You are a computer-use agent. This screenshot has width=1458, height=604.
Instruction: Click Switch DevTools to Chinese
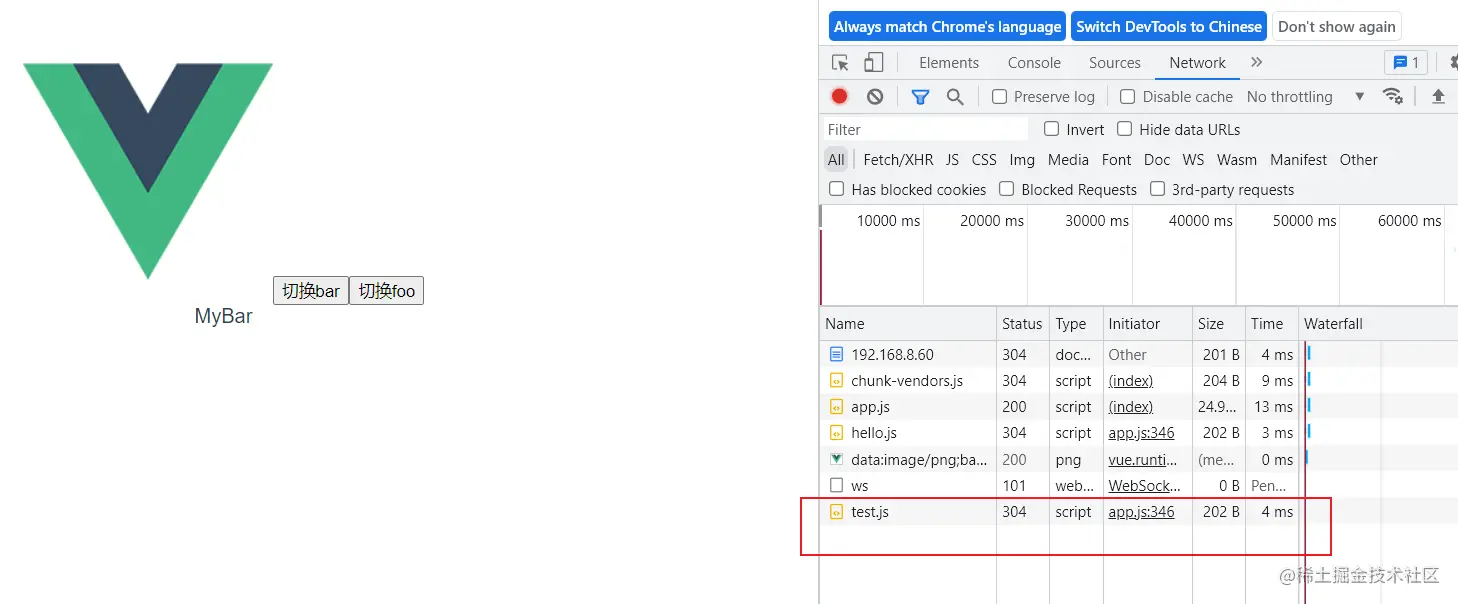click(1169, 27)
